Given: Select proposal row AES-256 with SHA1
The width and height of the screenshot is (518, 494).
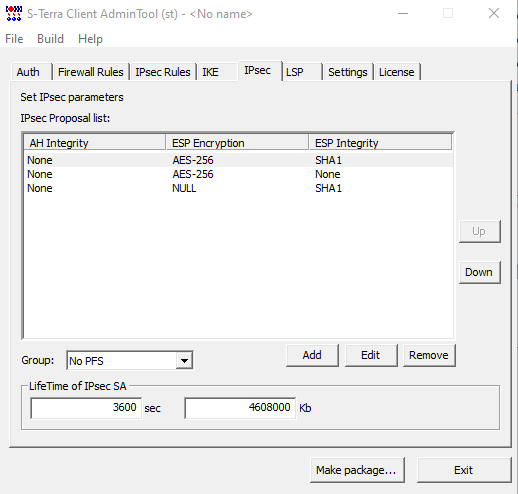Looking at the screenshot, I should [238, 160].
